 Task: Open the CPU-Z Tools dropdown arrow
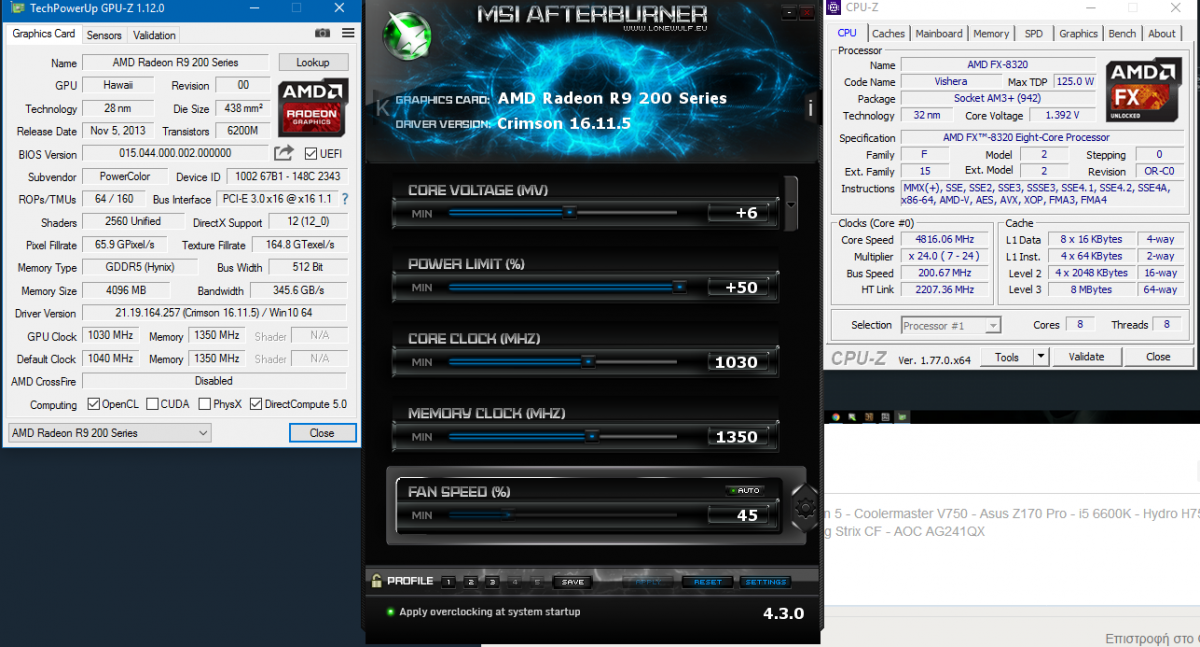coord(1041,356)
